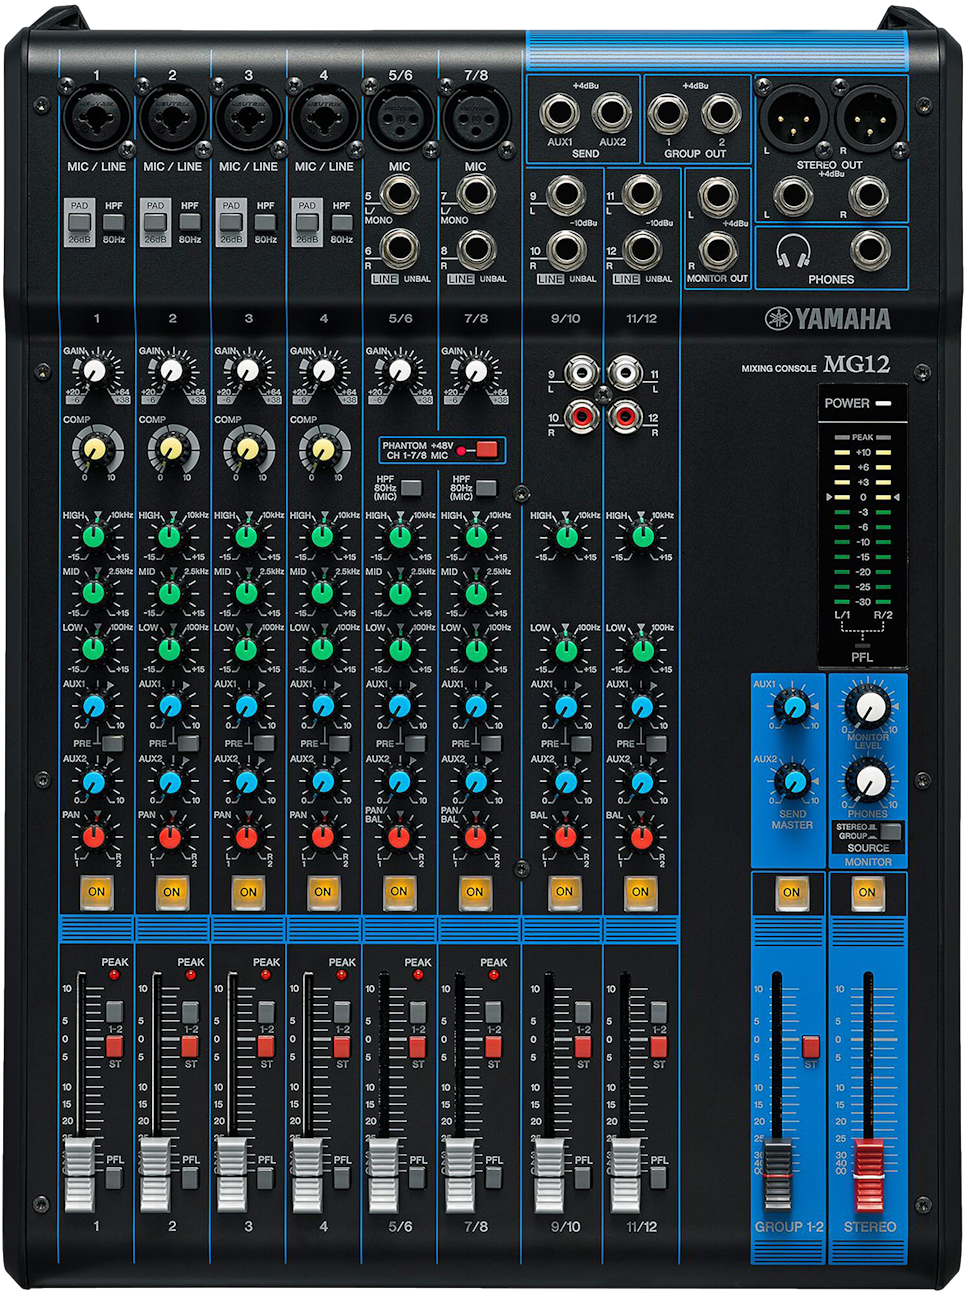Viewport: 968px width, 1295px height.
Task: Click the MONITOR LEVEL knob
Action: click(868, 706)
